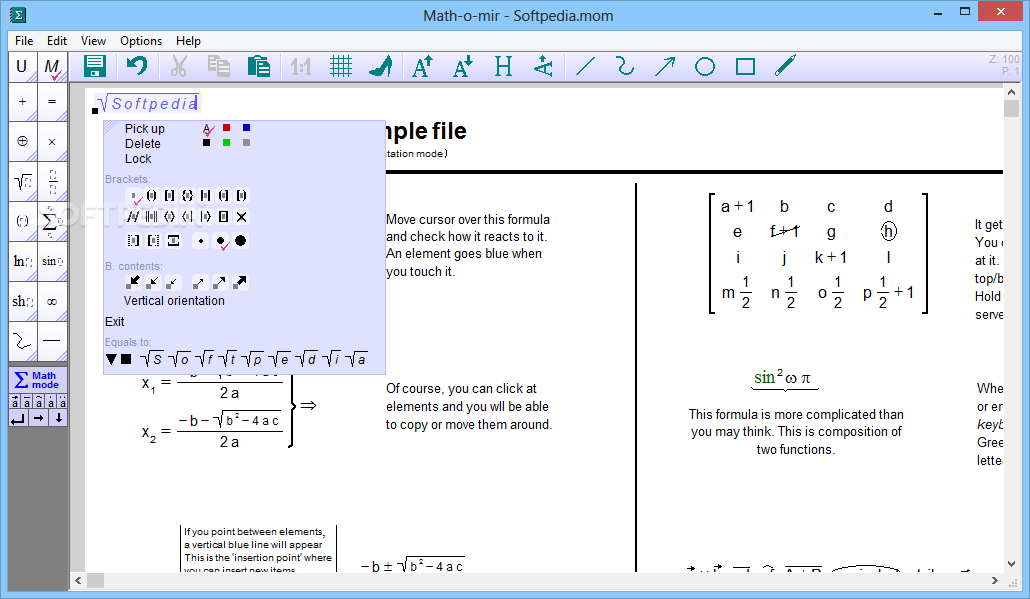This screenshot has height=599, width=1030.
Task: Click the Copy icon in toolbar
Action: 218,66
